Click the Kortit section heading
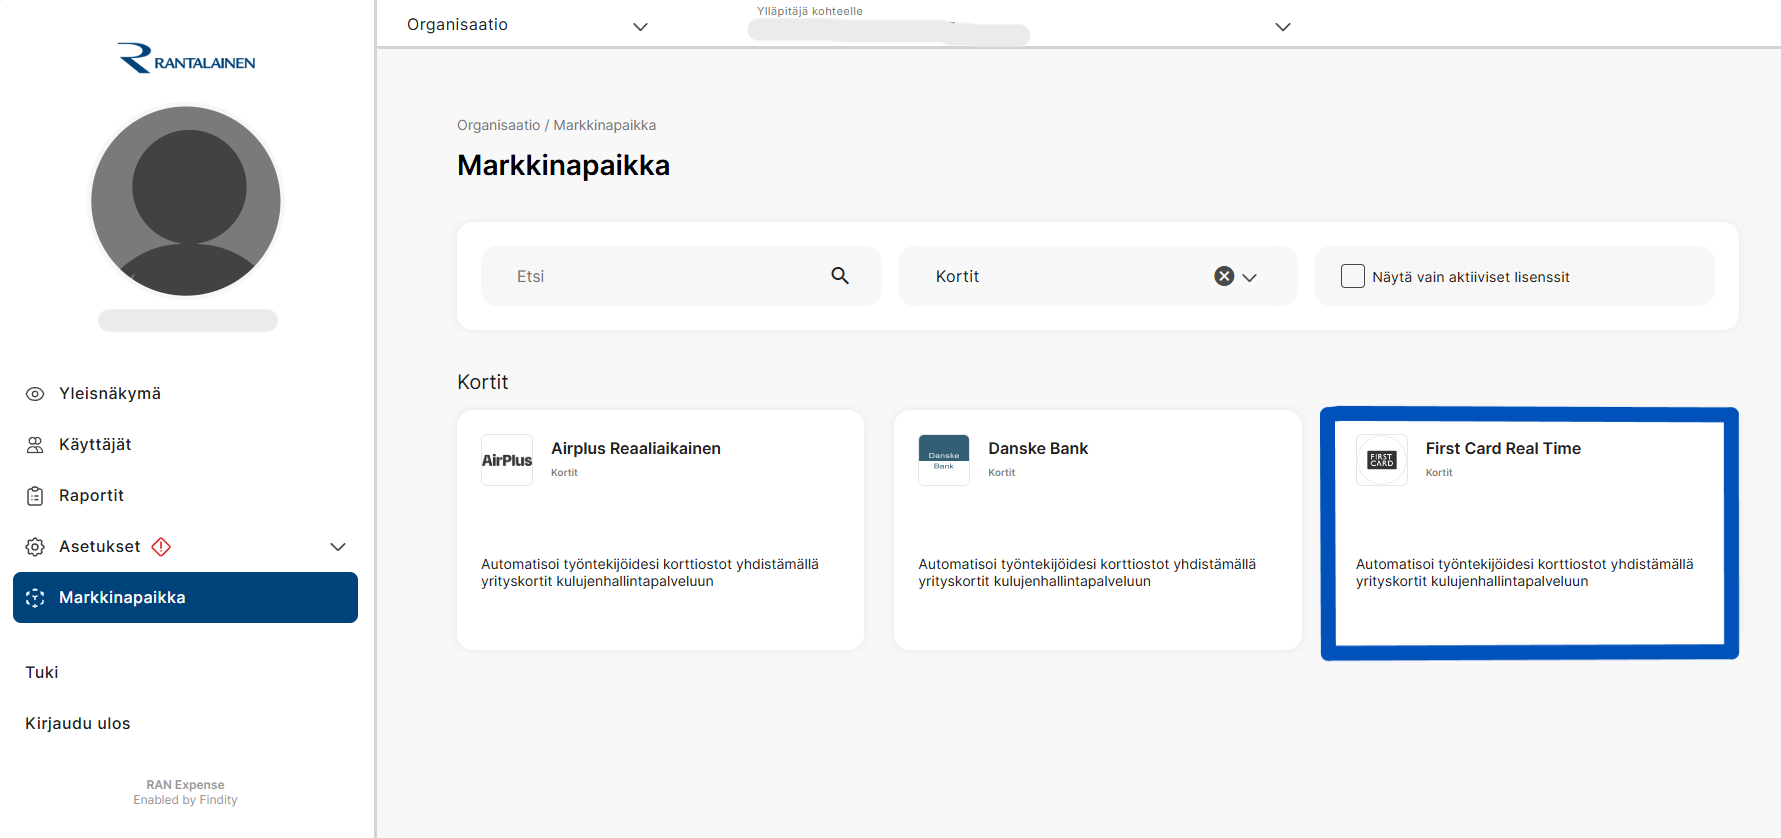The width and height of the screenshot is (1781, 838). pos(483,382)
